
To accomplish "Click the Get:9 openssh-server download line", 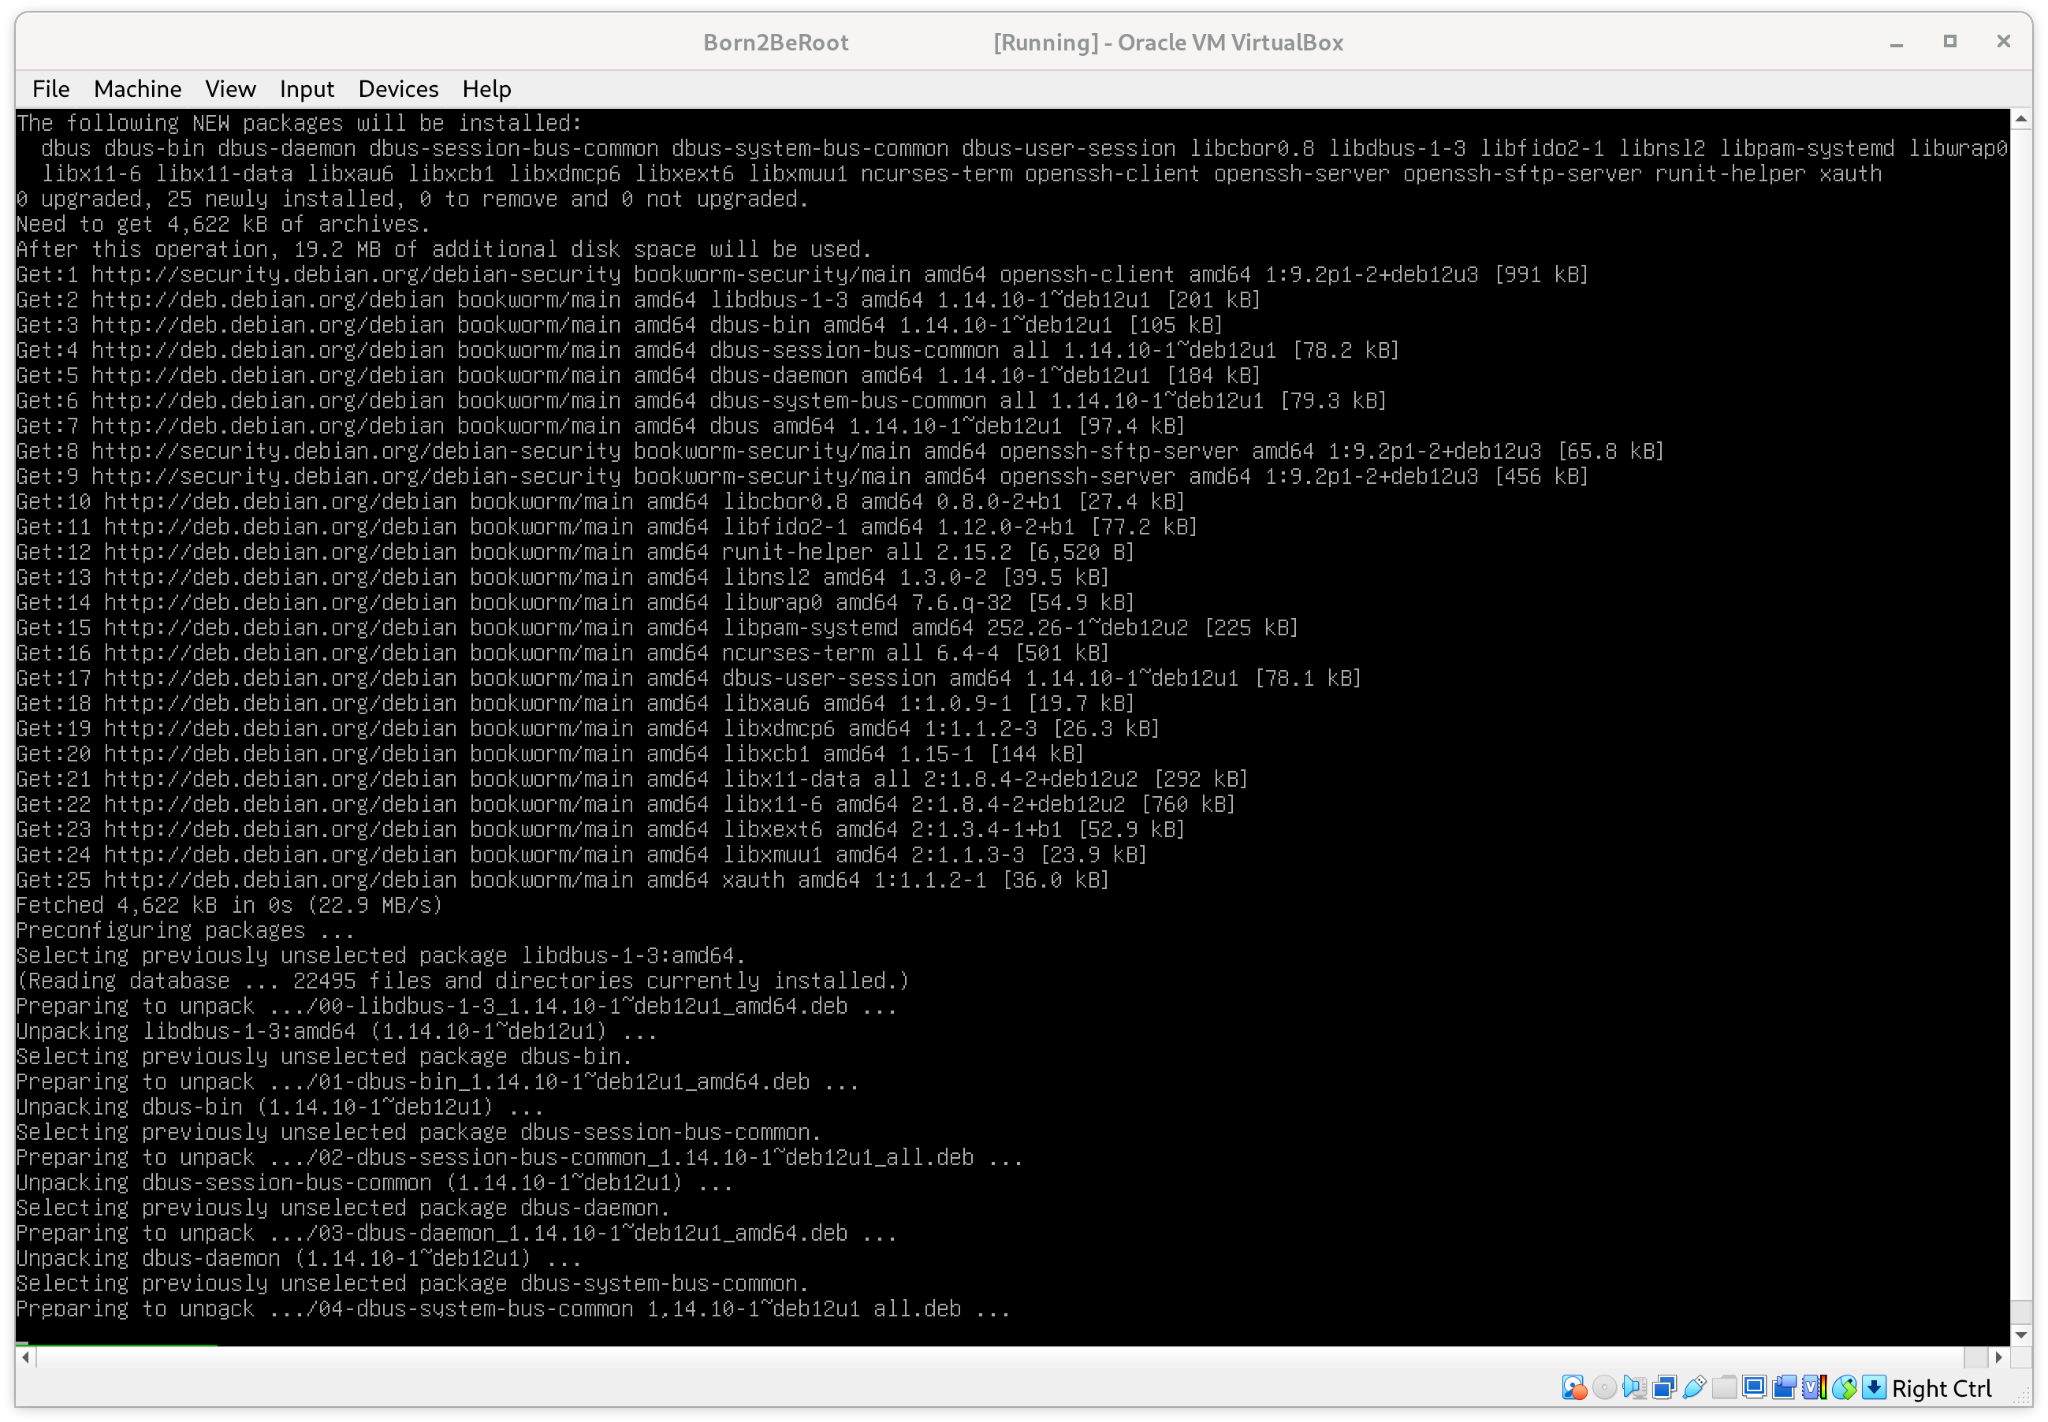I will (x=802, y=476).
